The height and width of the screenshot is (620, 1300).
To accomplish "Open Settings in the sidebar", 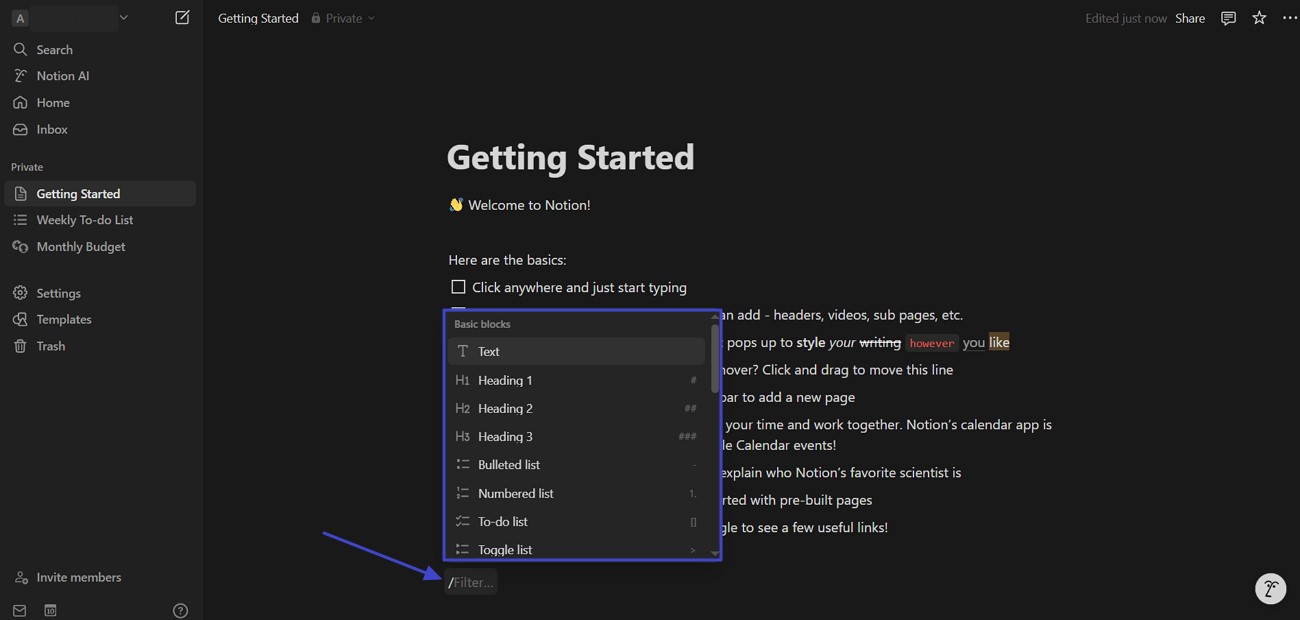I will 100,293.
